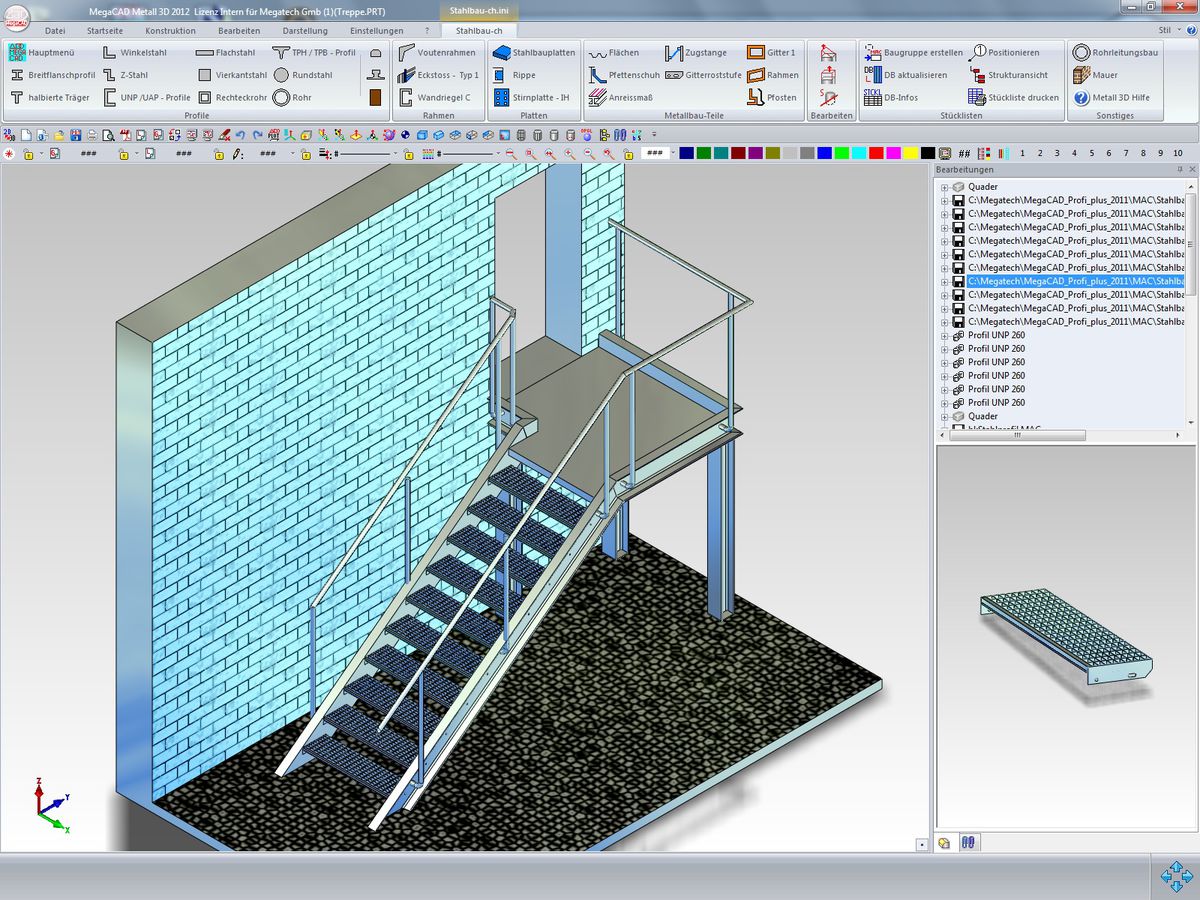Switch to the Konstruktion ribbon tab
The height and width of the screenshot is (900, 1200).
click(x=170, y=31)
